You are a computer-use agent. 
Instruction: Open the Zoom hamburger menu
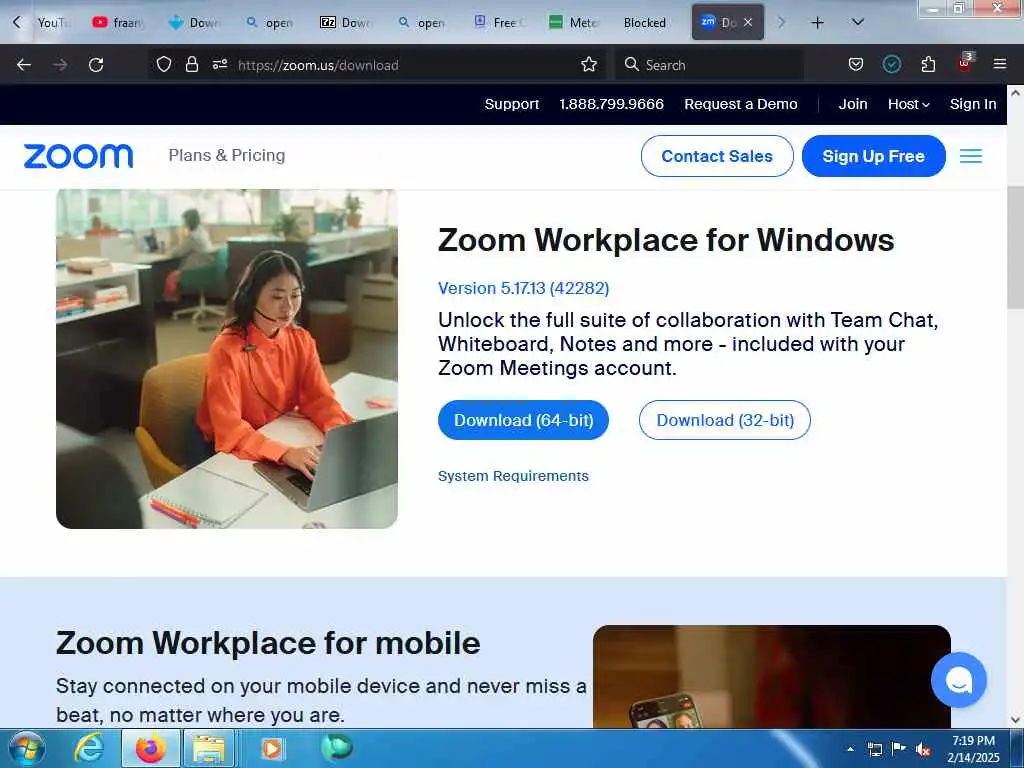970,156
